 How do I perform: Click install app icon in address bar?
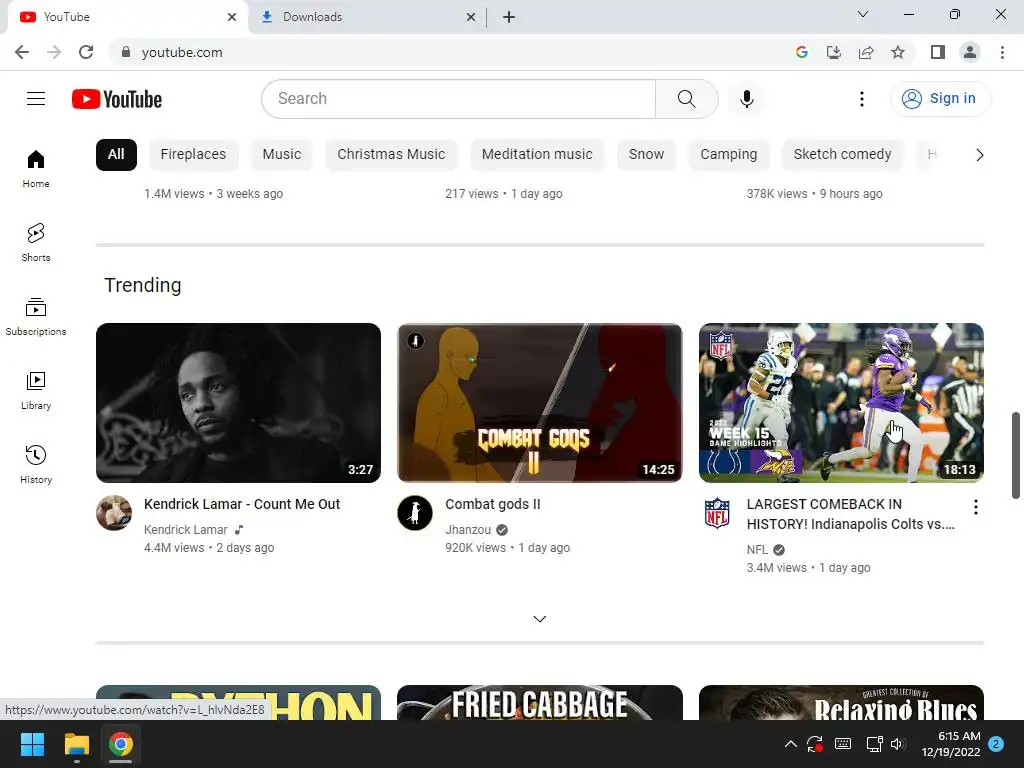(x=834, y=52)
